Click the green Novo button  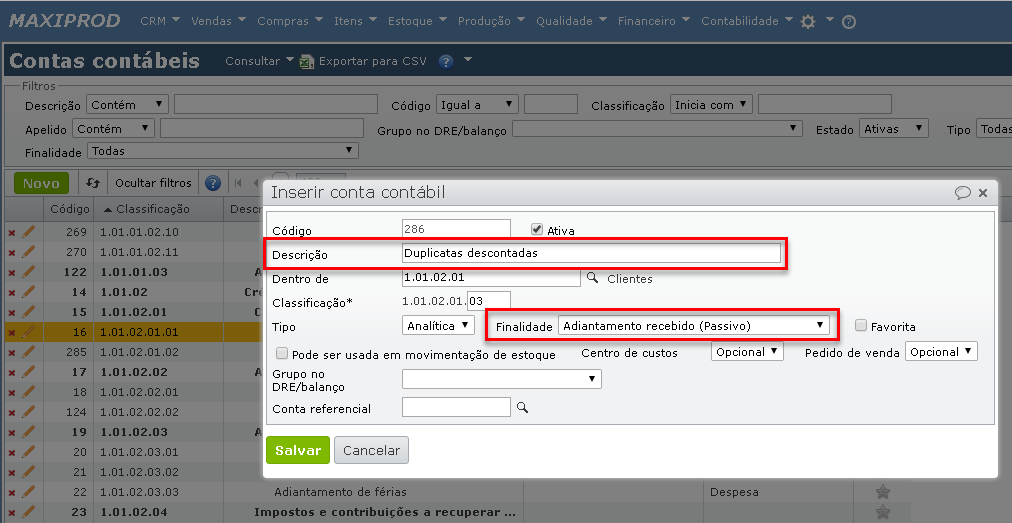tap(41, 183)
